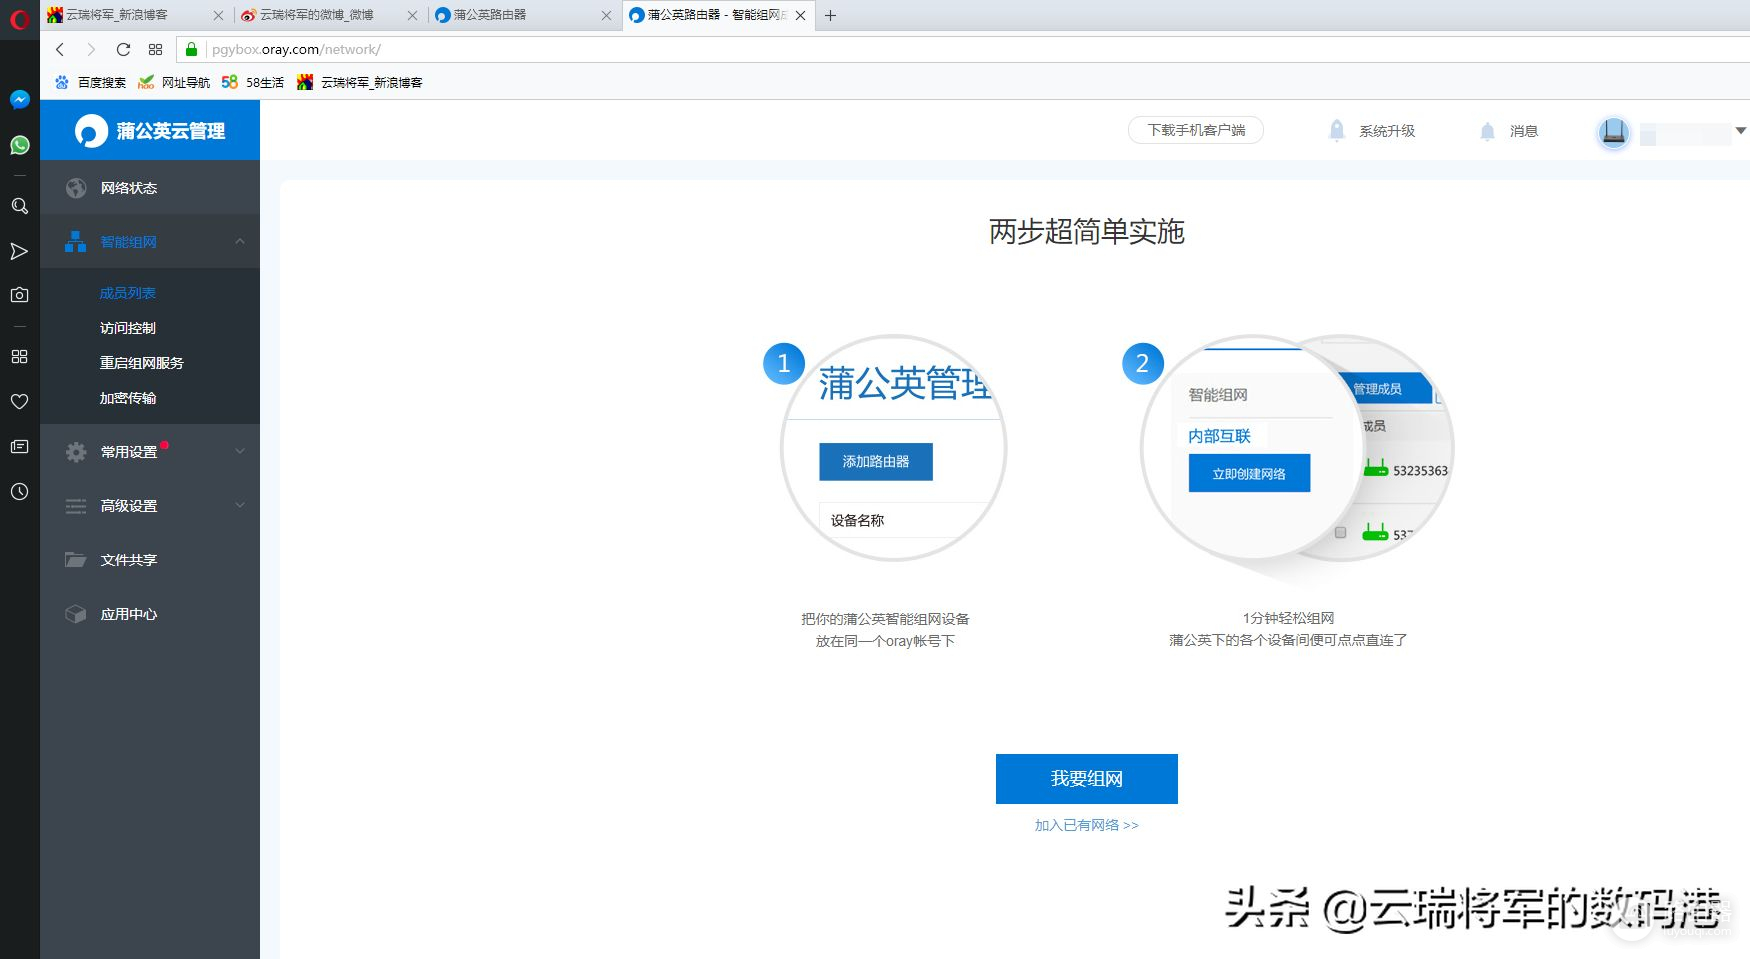This screenshot has width=1750, height=959.
Task: Open start page grid button
Action: click(x=155, y=49)
